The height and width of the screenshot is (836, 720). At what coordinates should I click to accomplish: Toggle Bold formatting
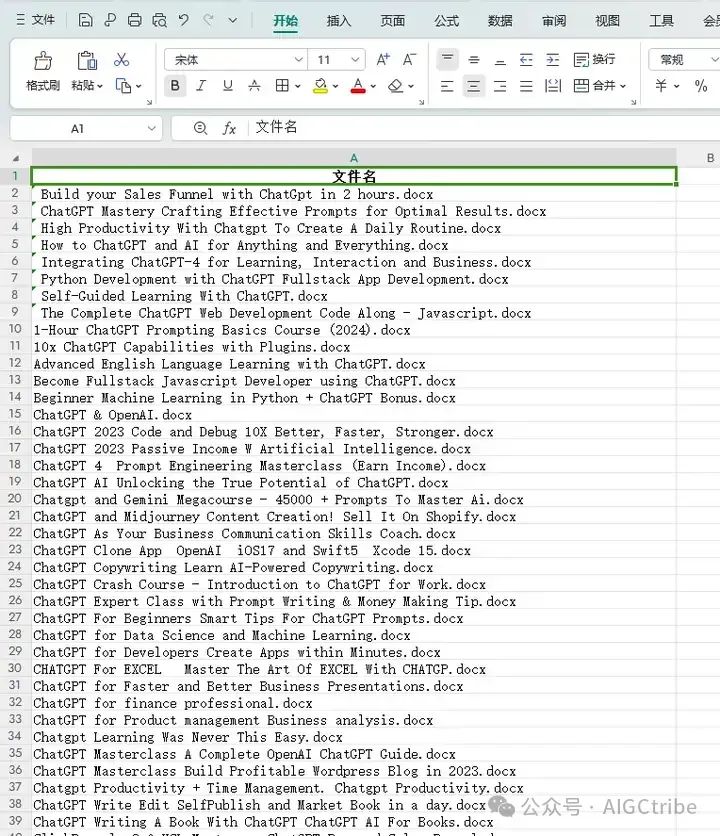[x=175, y=85]
